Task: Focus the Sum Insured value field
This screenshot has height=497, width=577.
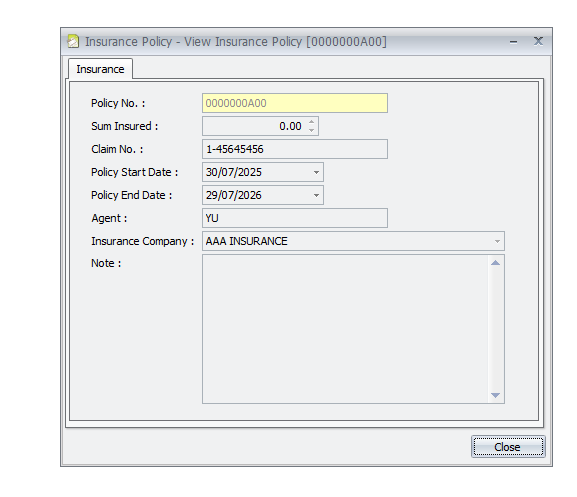Action: pyautogui.click(x=255, y=126)
